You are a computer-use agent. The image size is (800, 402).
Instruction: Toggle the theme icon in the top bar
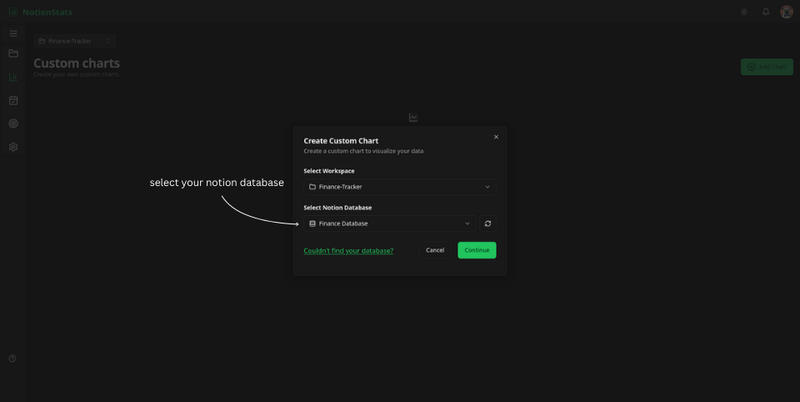click(x=744, y=12)
